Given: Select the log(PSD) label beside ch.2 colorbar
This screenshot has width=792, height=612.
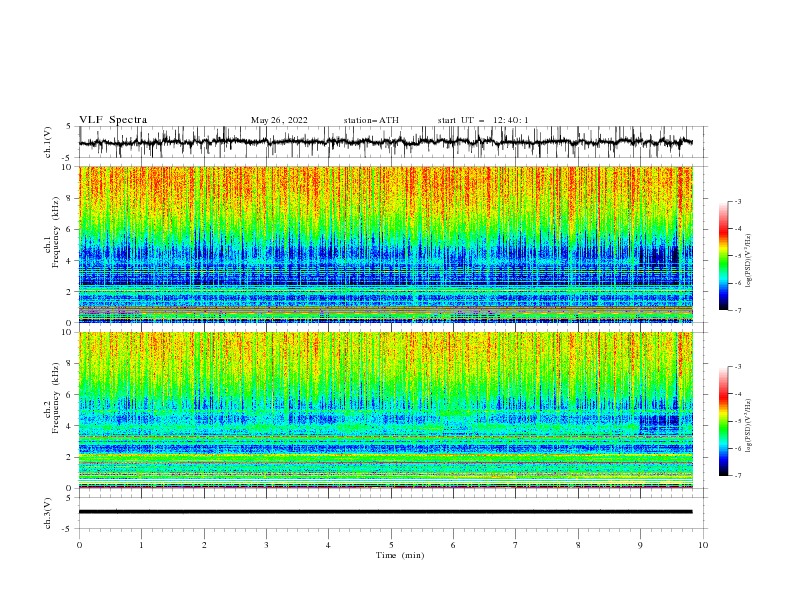Looking at the screenshot, I should coord(748,426).
